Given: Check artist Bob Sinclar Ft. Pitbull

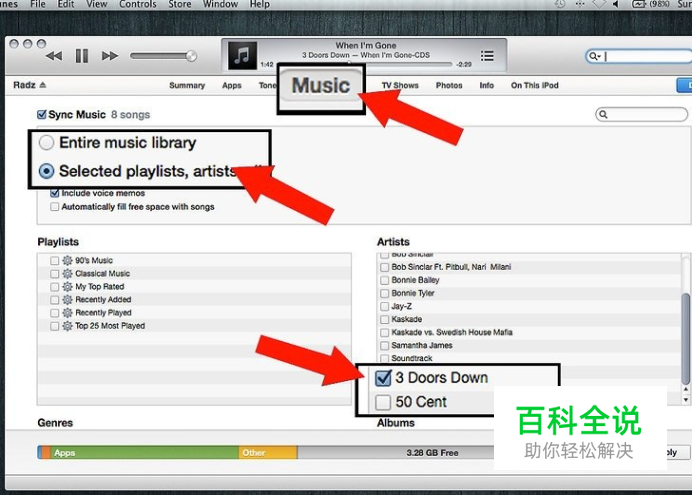Looking at the screenshot, I should pos(384,267).
